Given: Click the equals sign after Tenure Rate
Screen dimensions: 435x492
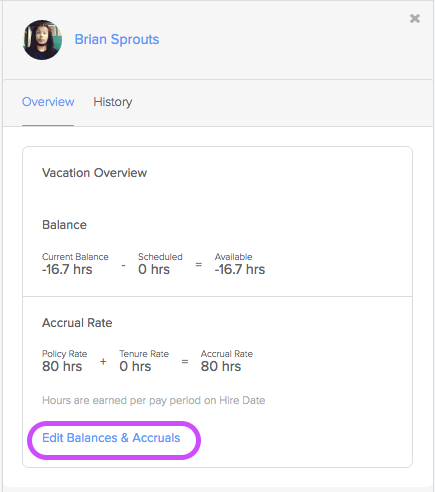Looking at the screenshot, I should pyautogui.click(x=185, y=361).
